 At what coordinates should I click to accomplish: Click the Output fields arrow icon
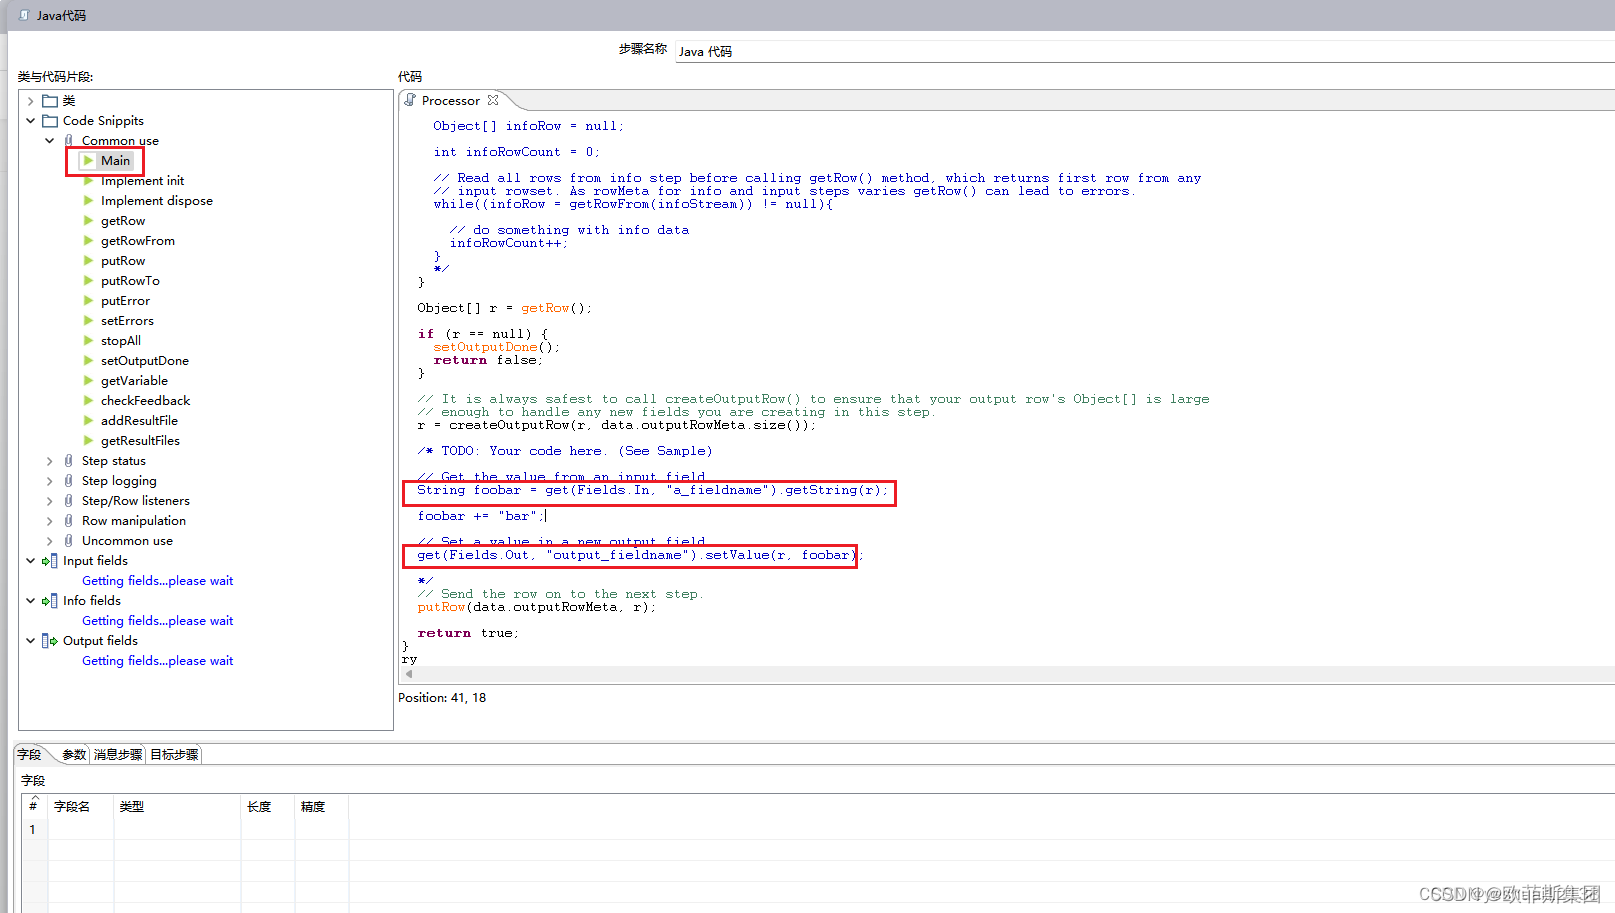pyautogui.click(x=50, y=641)
